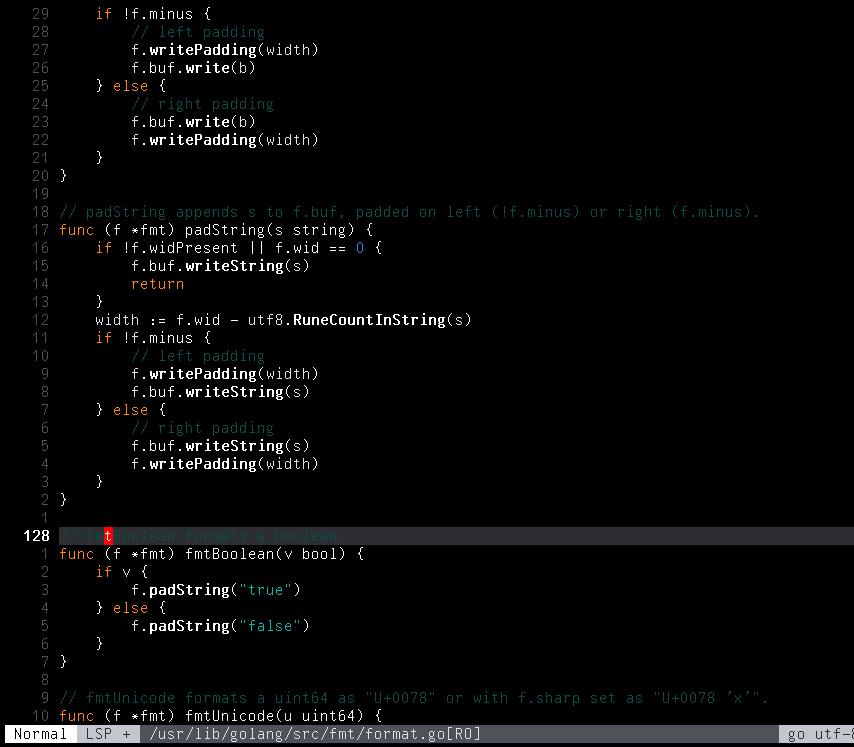This screenshot has height=747, width=854.
Task: Click 'if !f.minus {' on relative line 11
Action: click(x=153, y=338)
